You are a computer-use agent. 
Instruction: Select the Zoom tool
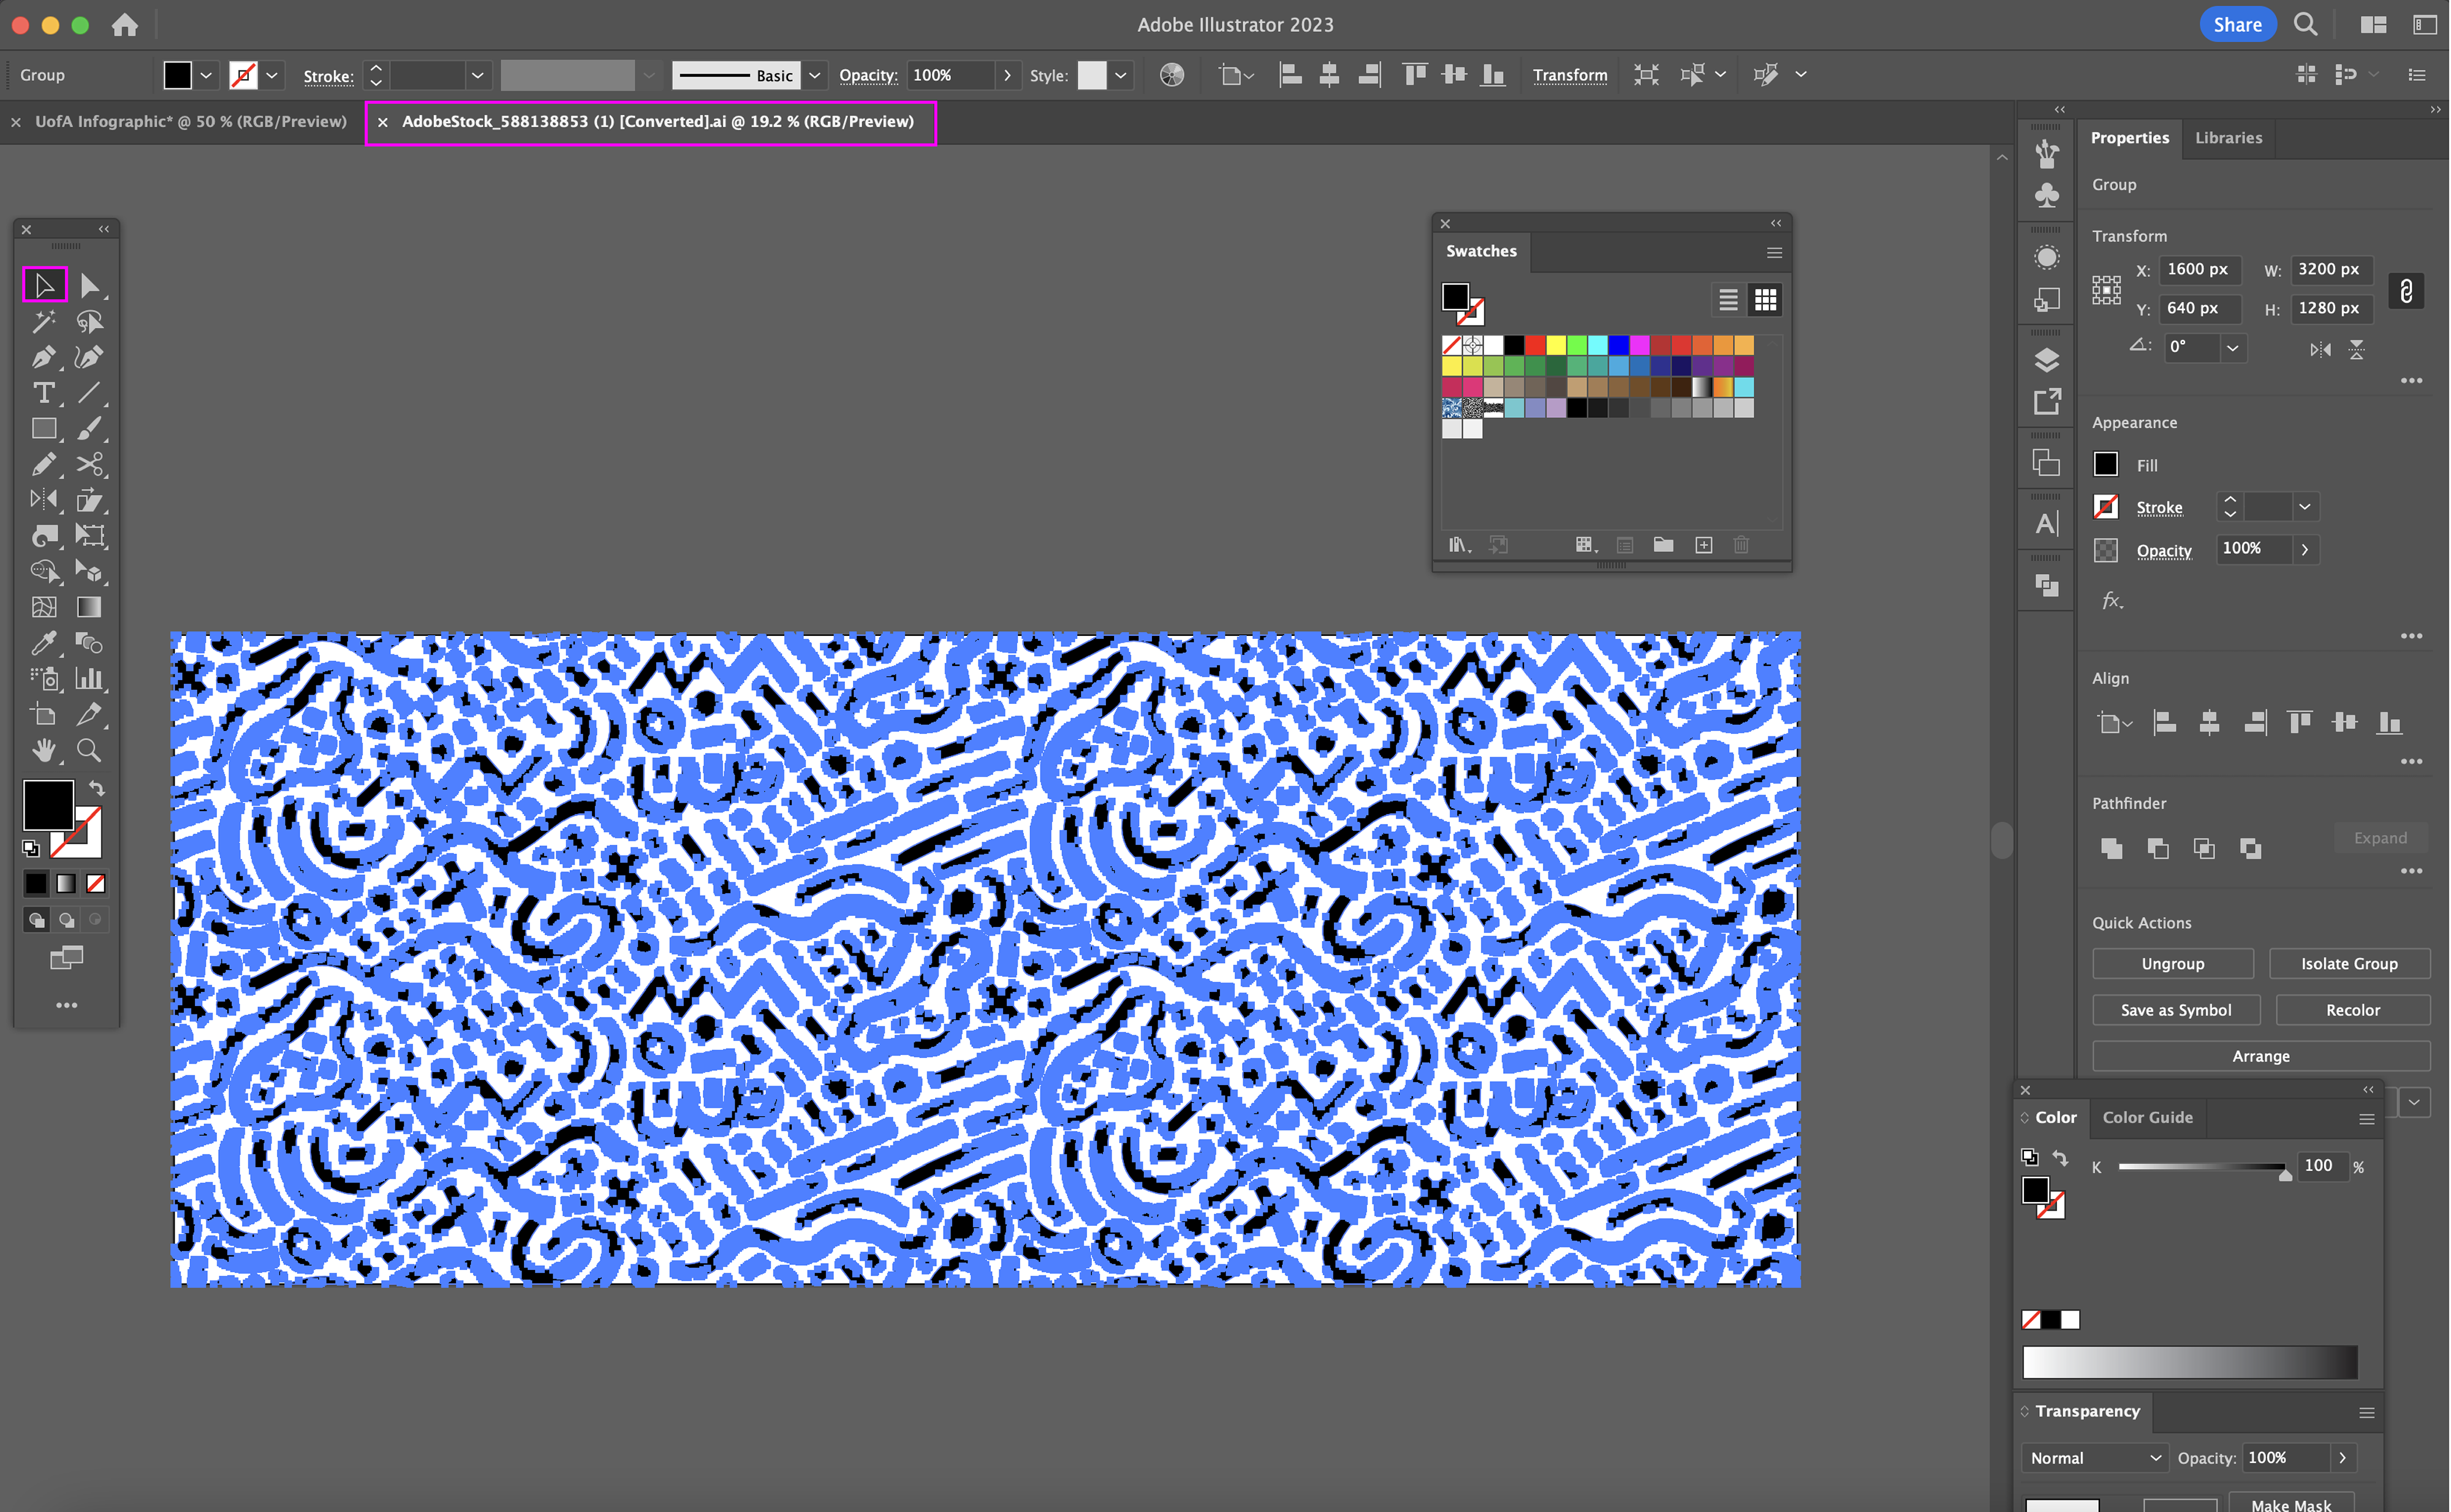pos(89,750)
